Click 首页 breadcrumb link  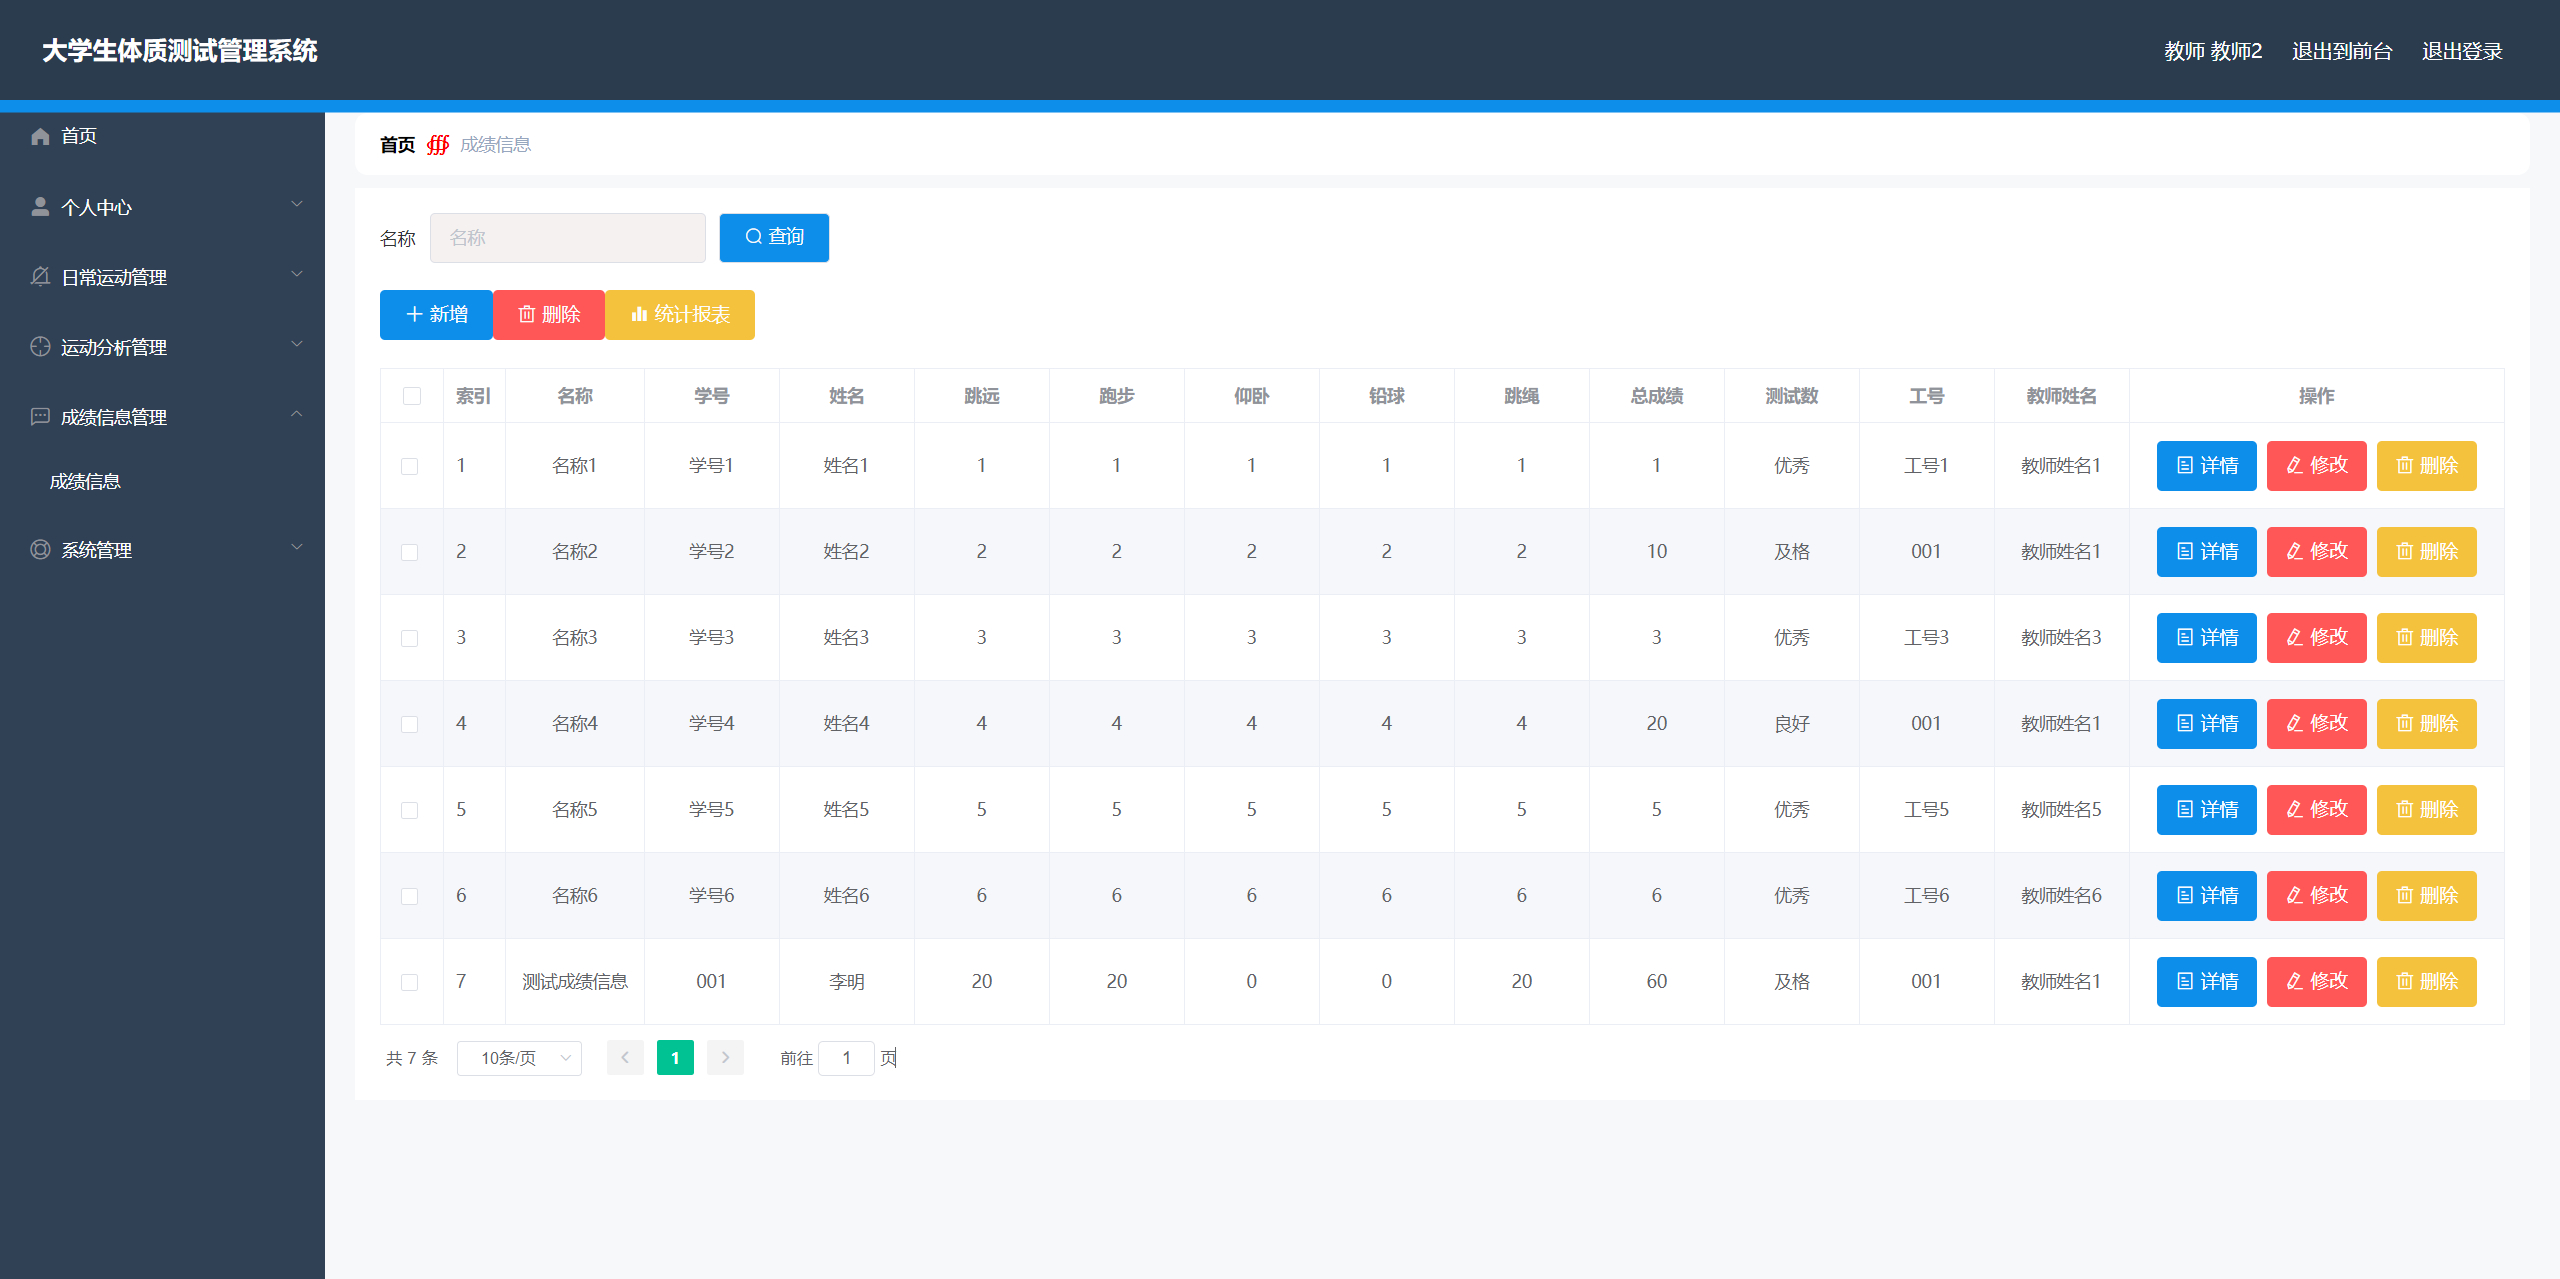397,145
